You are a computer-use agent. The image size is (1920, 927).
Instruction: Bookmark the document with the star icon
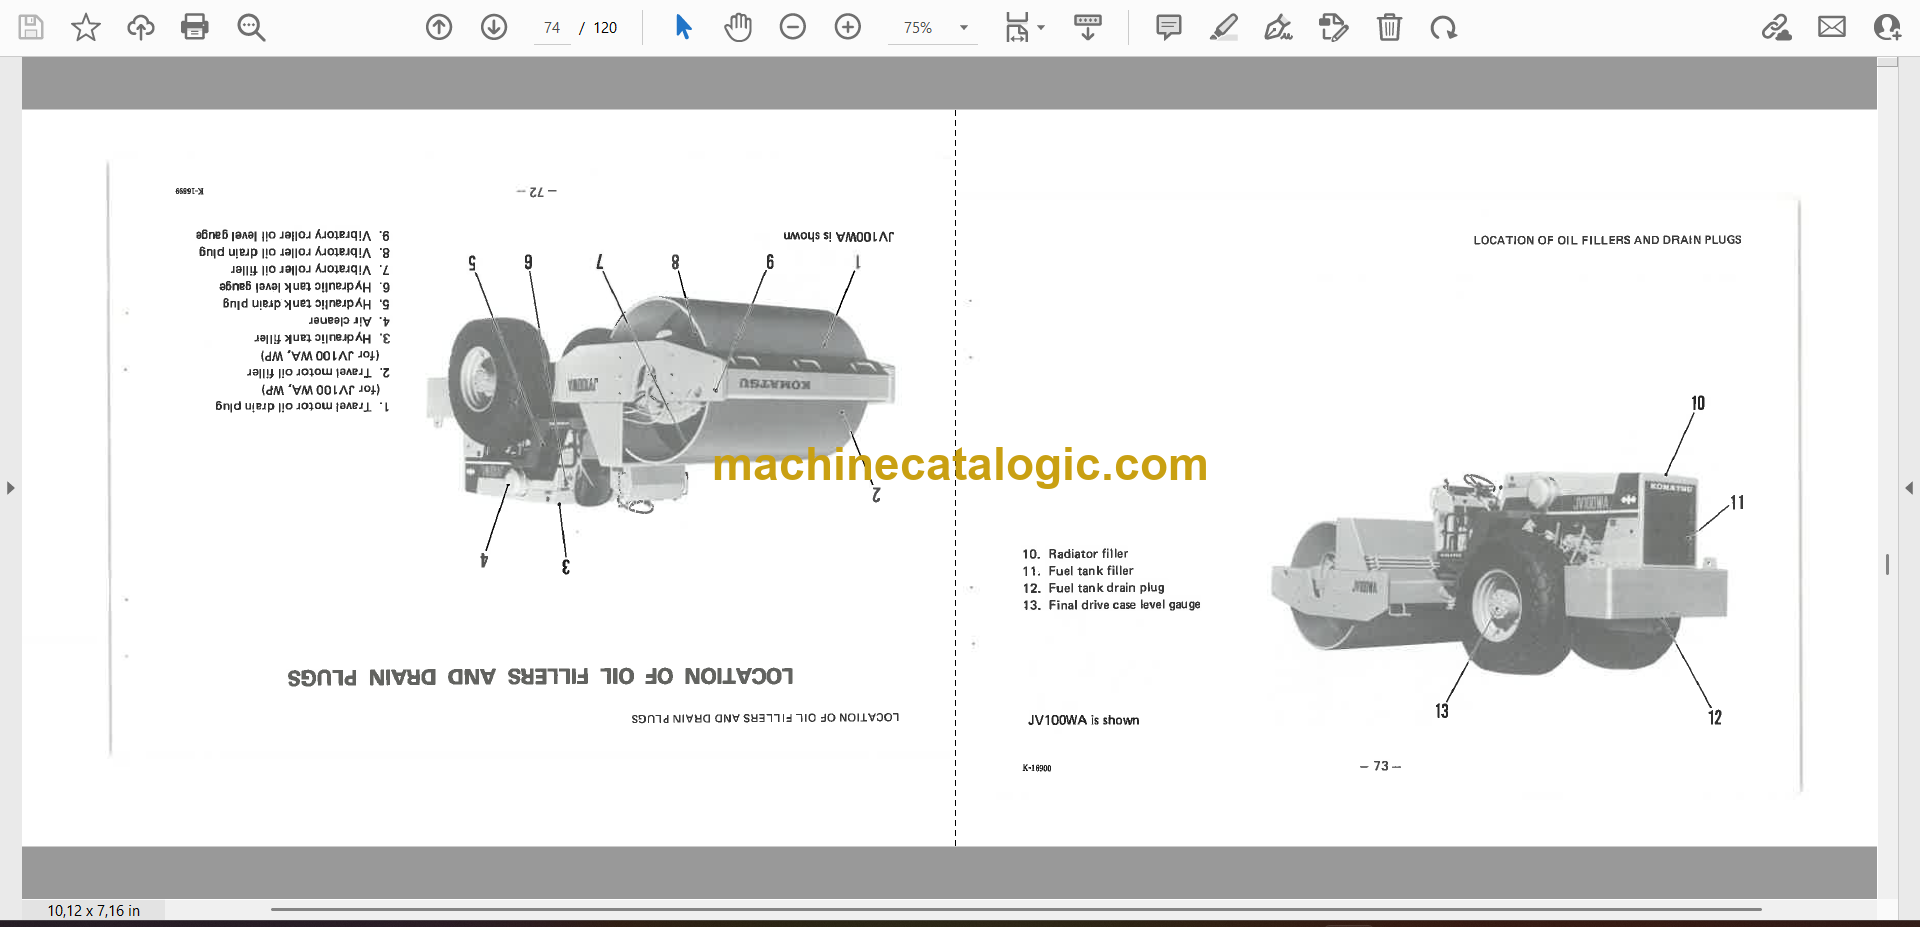point(86,27)
